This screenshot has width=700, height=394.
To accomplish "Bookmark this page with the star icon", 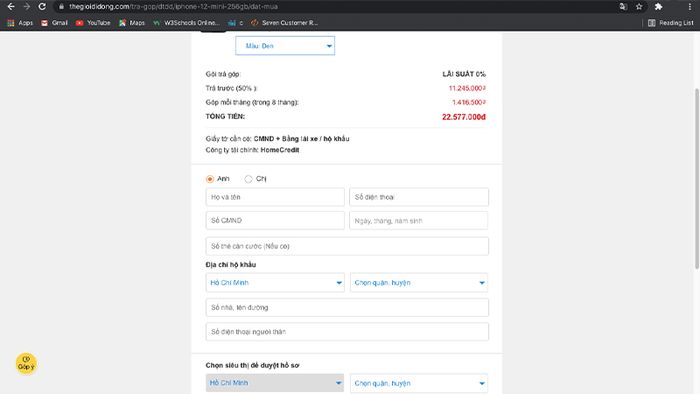I will [x=639, y=7].
